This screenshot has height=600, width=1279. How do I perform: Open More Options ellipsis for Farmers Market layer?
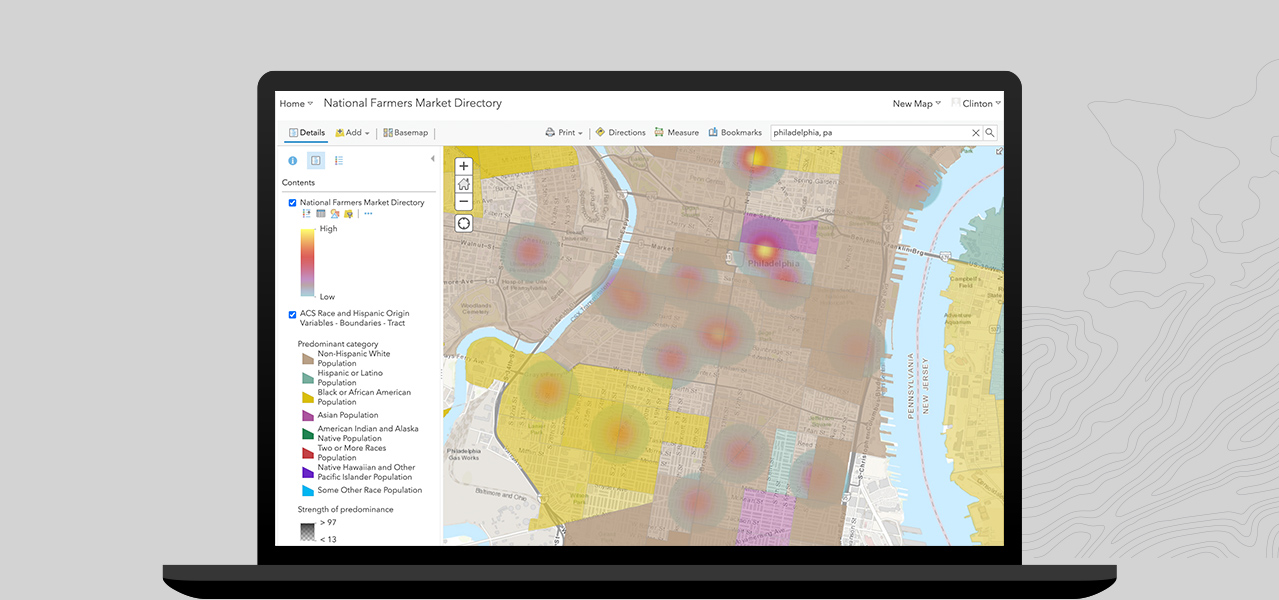pos(368,213)
